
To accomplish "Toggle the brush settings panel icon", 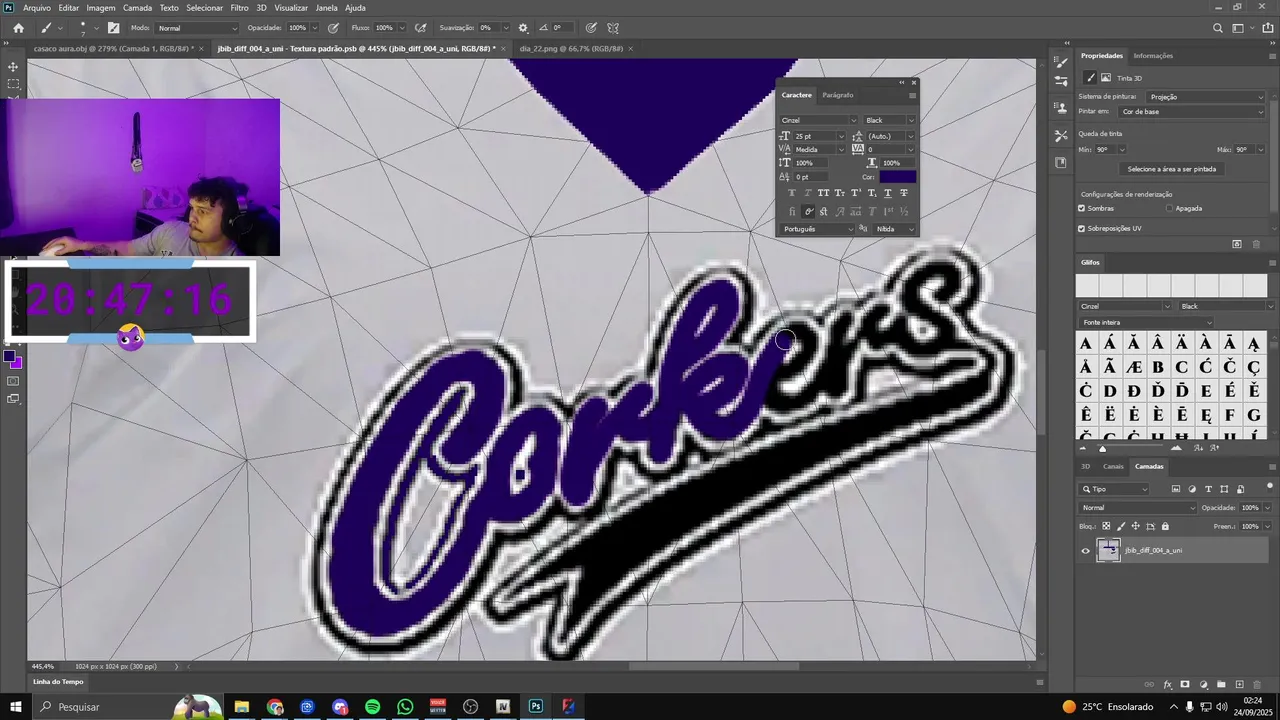I will pyautogui.click(x=113, y=28).
